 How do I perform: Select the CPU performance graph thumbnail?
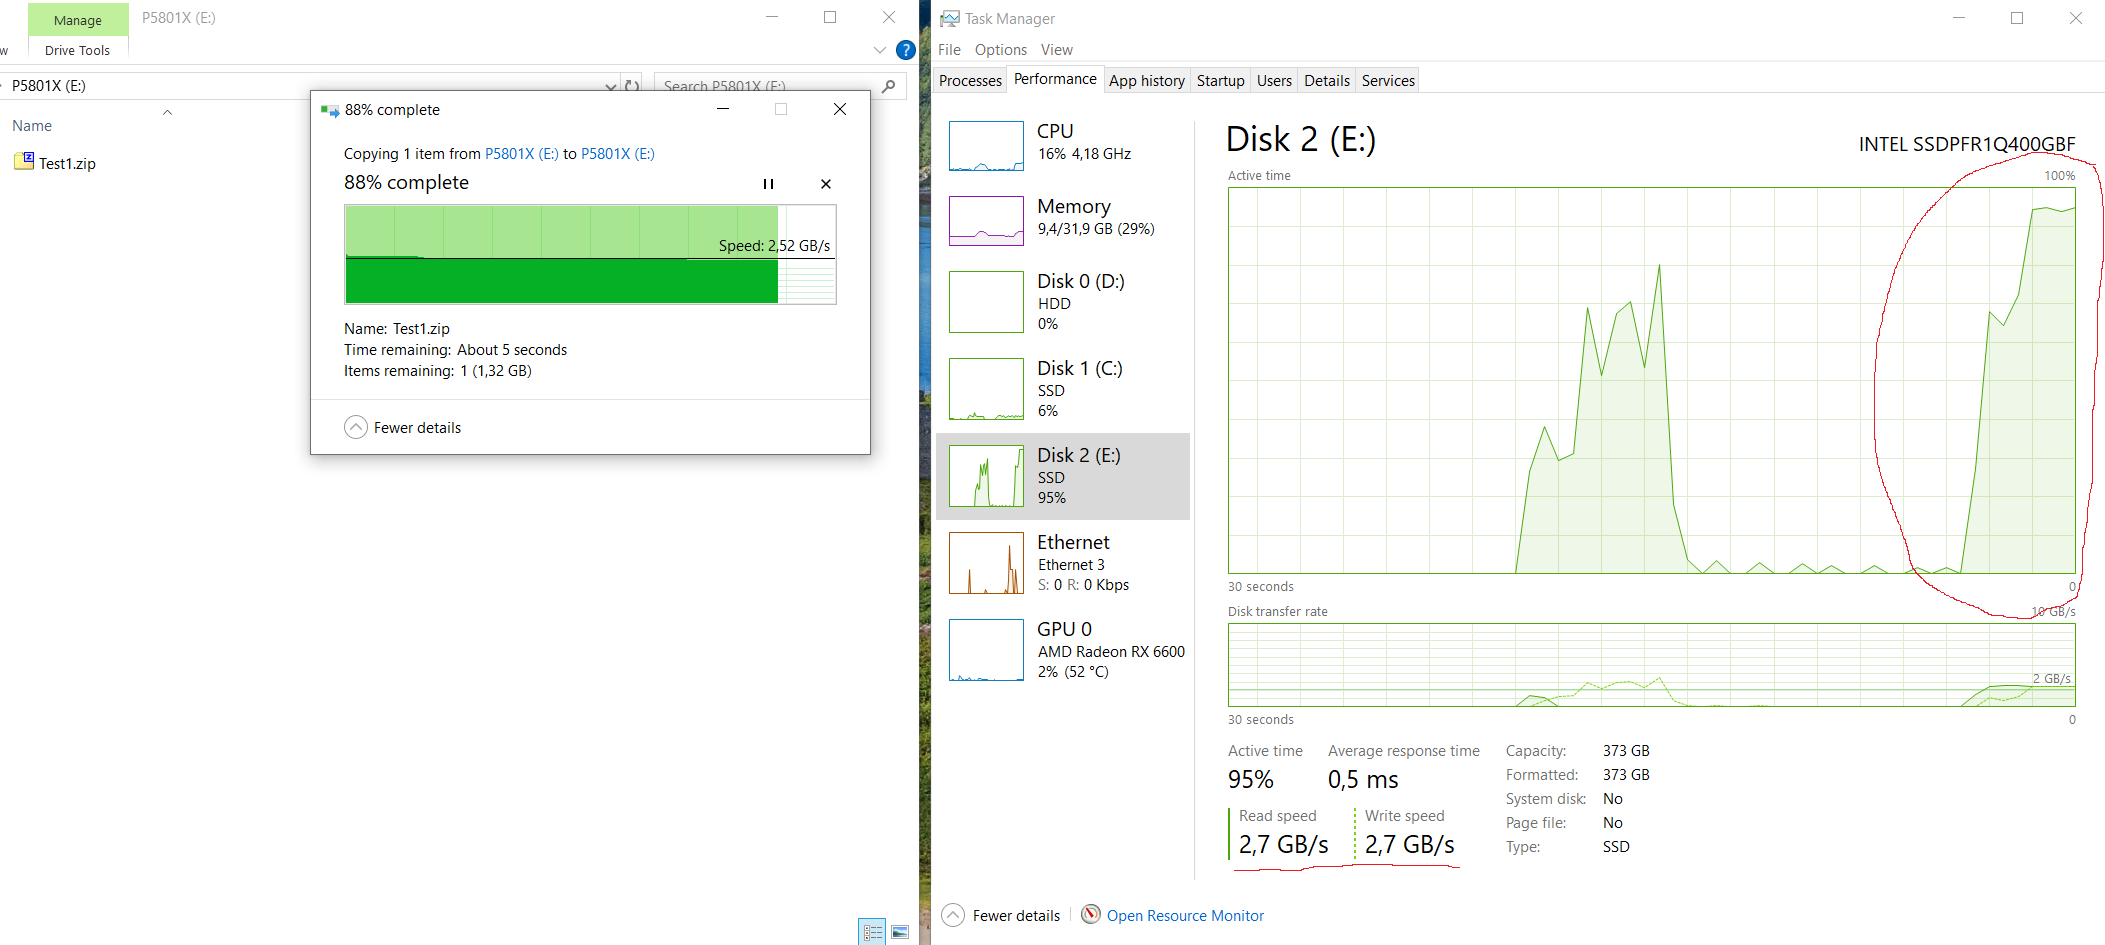pyautogui.click(x=986, y=146)
